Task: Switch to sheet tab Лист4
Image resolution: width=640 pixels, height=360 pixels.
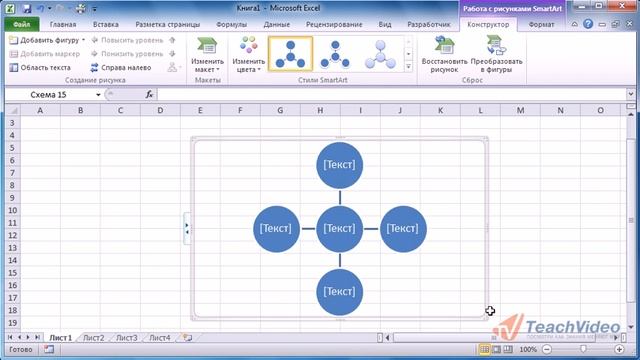Action: [x=160, y=338]
